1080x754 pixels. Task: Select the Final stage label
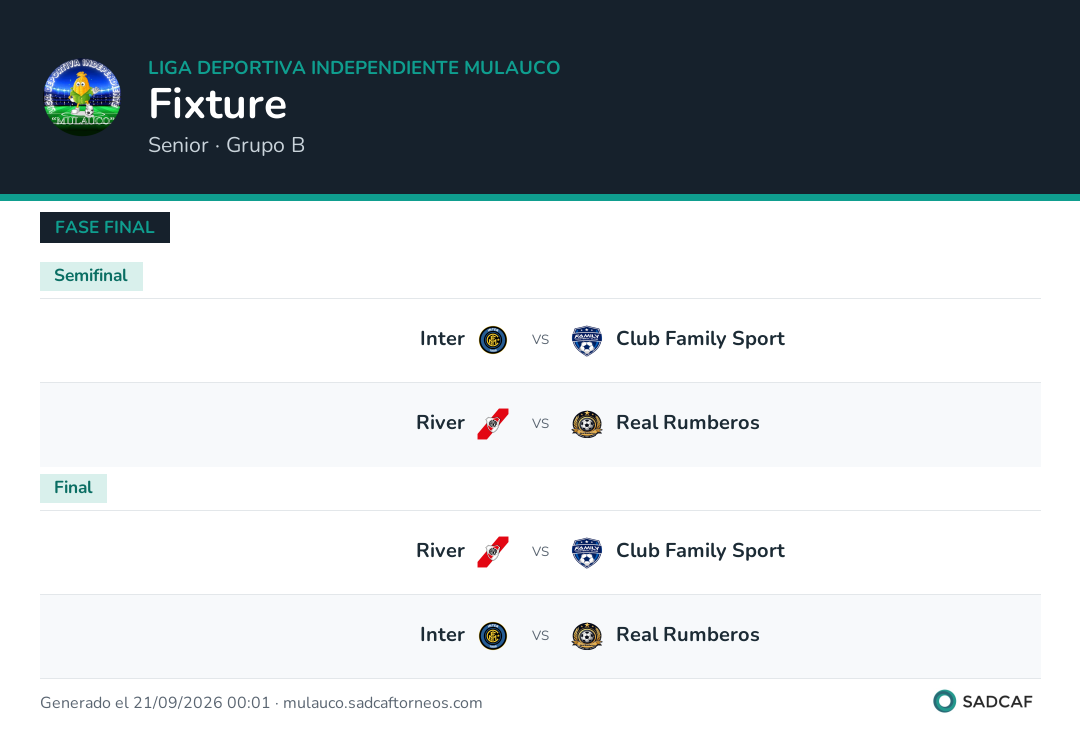point(73,488)
